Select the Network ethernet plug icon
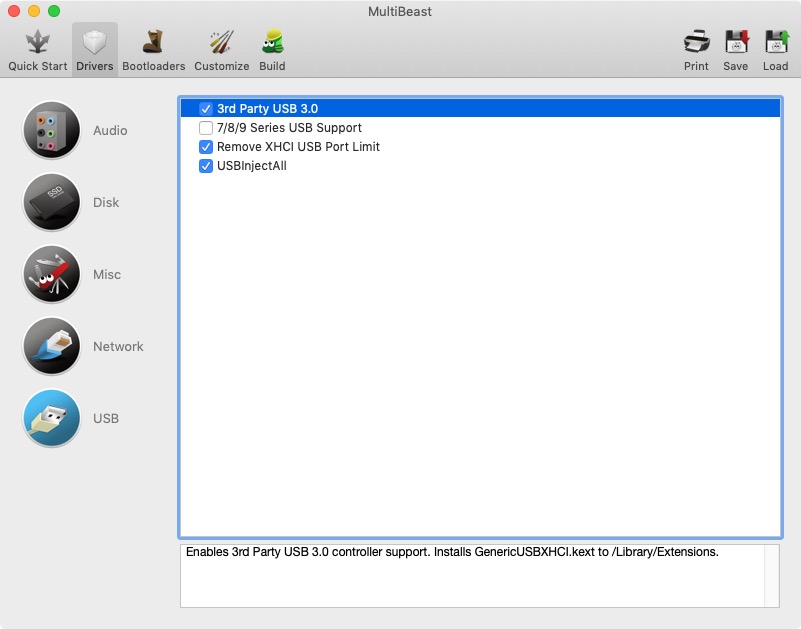 [52, 346]
